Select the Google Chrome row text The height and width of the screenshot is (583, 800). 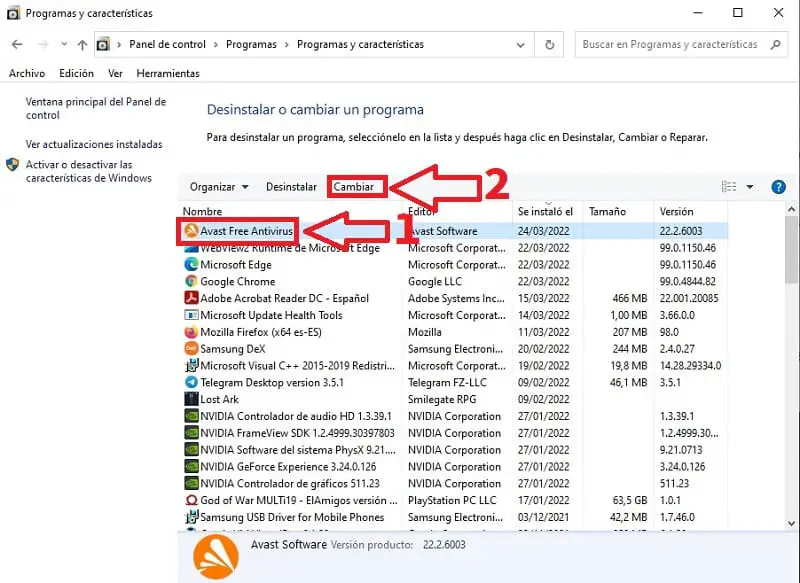[x=237, y=281]
